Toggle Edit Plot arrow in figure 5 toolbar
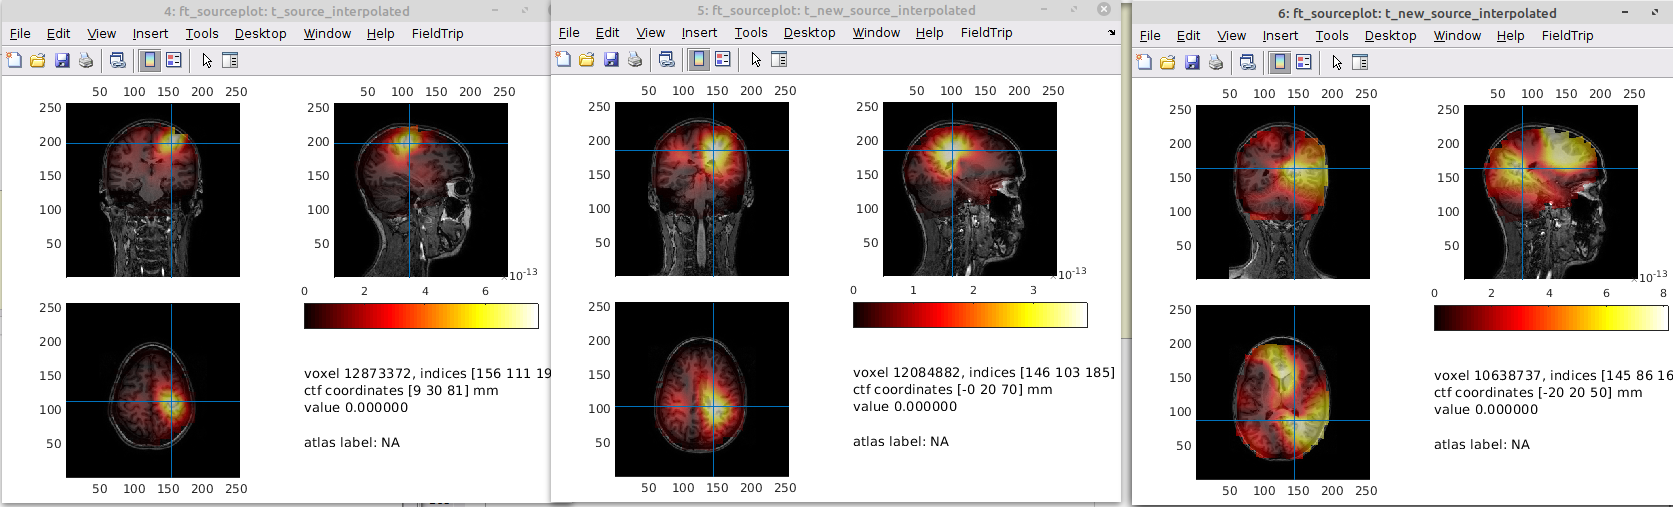Viewport: 1673px width, 507px height. (756, 60)
